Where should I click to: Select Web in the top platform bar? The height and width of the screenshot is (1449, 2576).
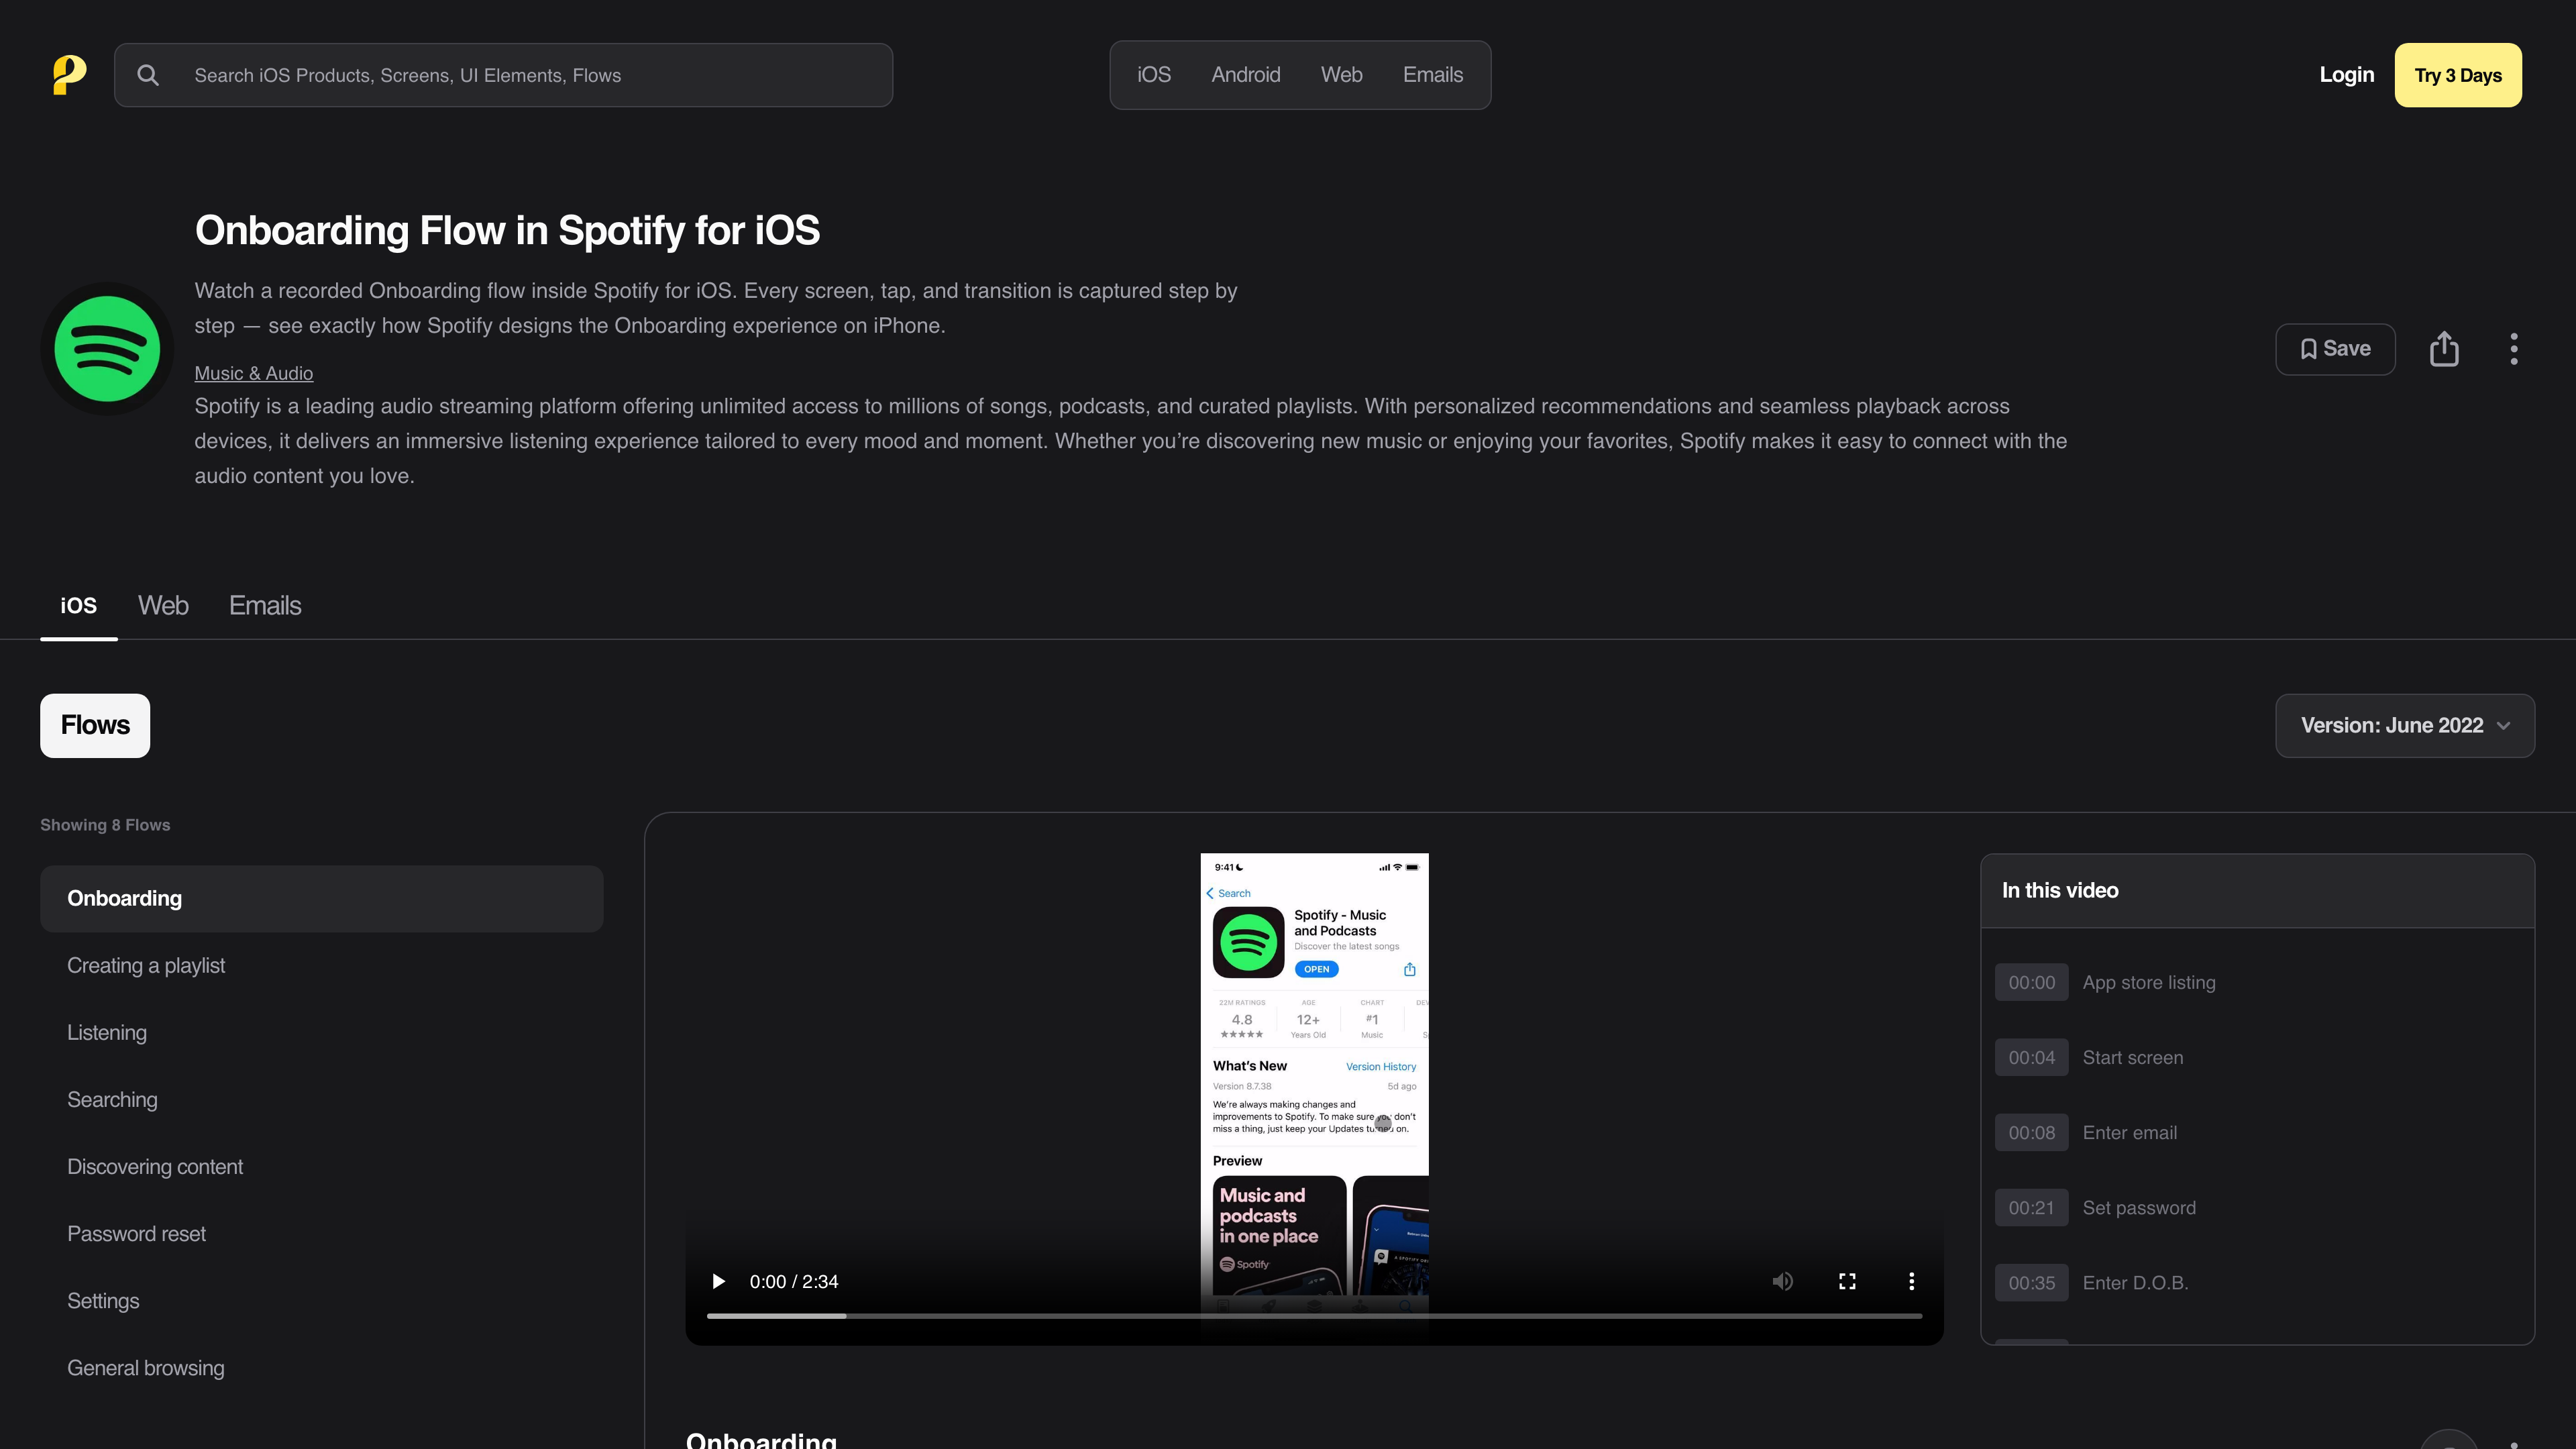tap(1341, 75)
